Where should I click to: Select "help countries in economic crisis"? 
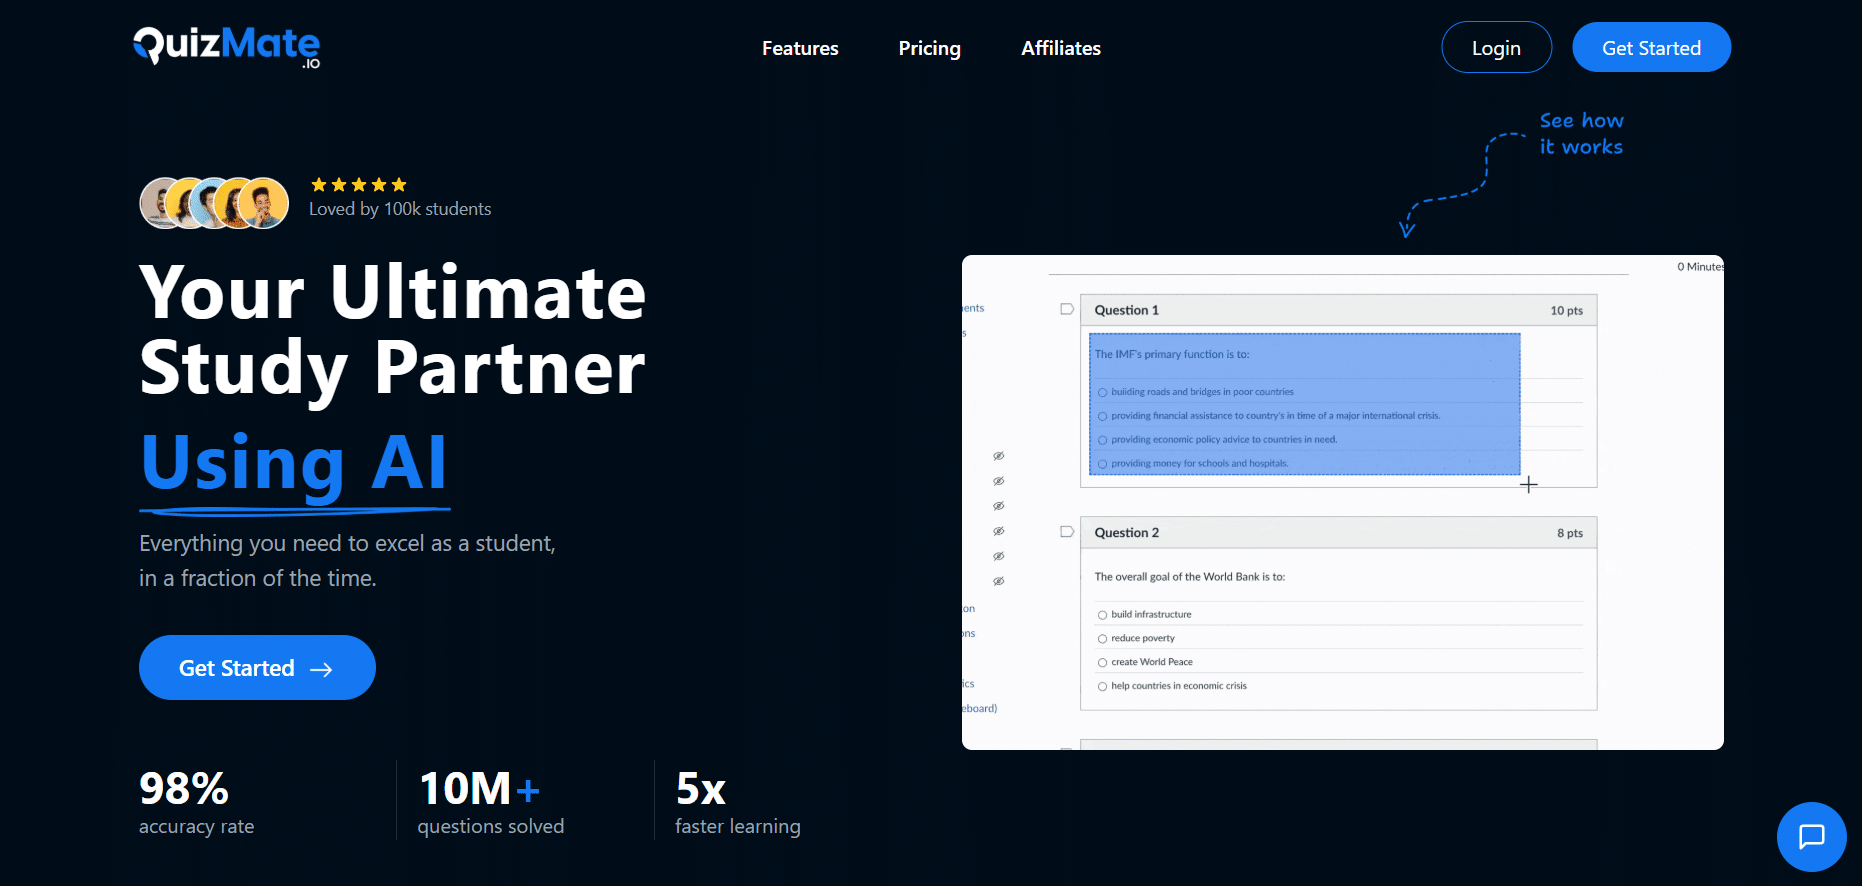click(1102, 687)
